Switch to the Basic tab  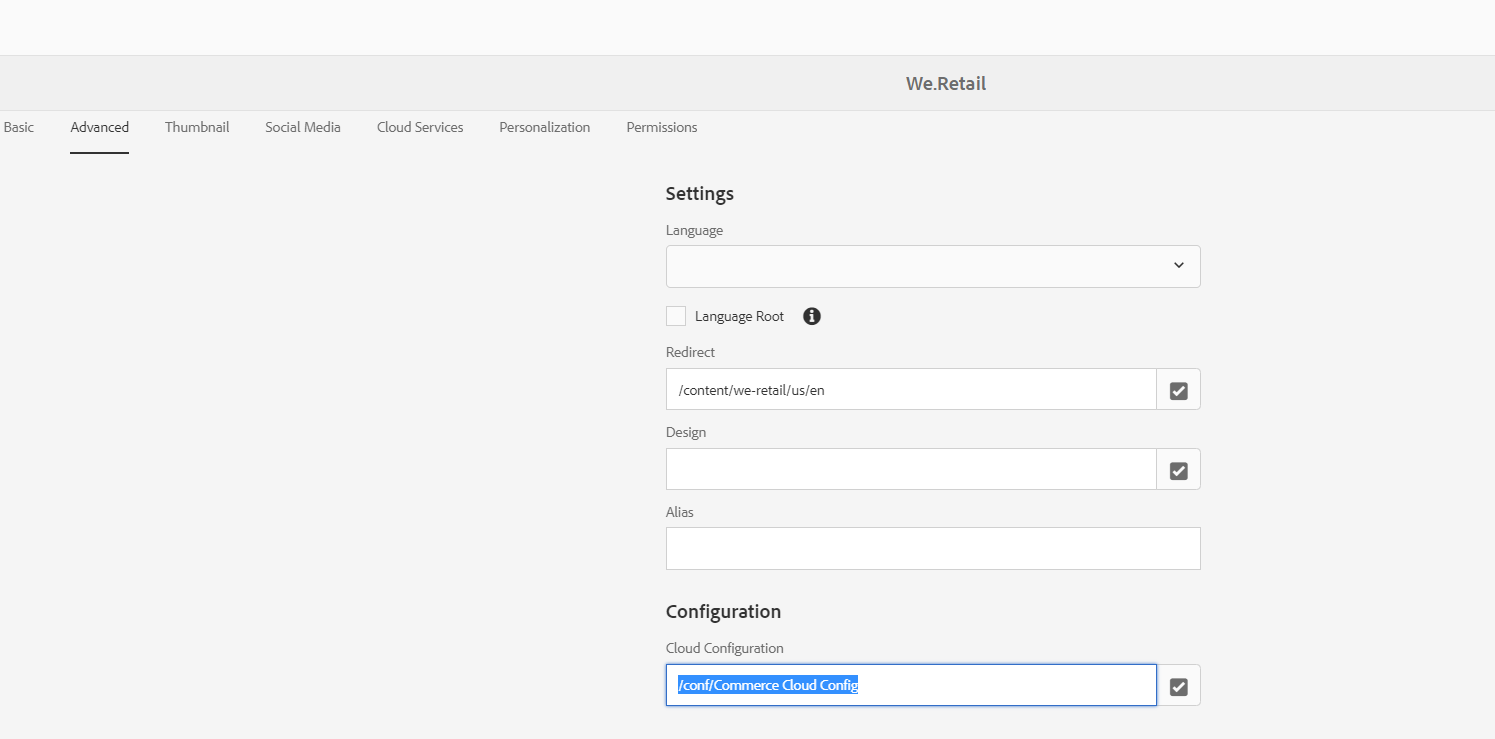[19, 127]
